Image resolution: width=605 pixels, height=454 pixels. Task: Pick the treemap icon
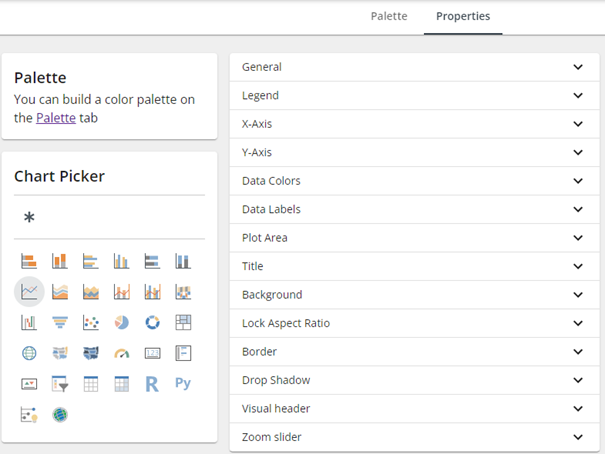tap(183, 322)
